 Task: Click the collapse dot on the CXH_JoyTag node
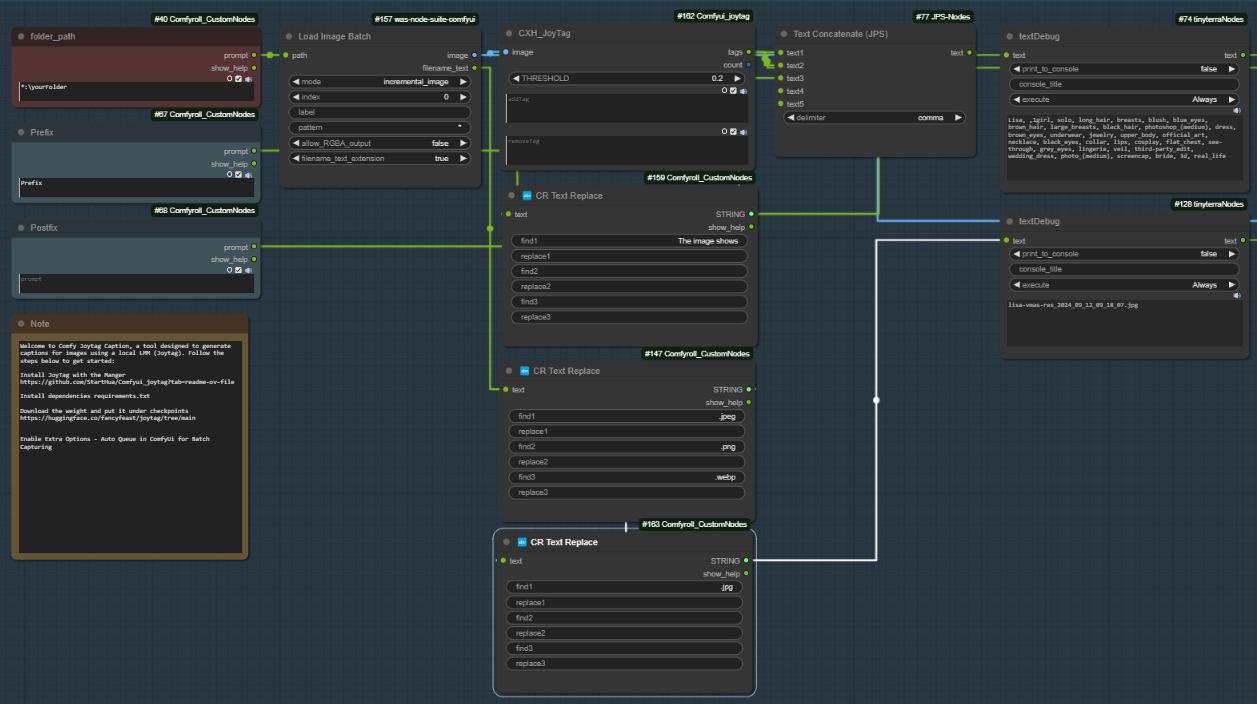click(509, 33)
